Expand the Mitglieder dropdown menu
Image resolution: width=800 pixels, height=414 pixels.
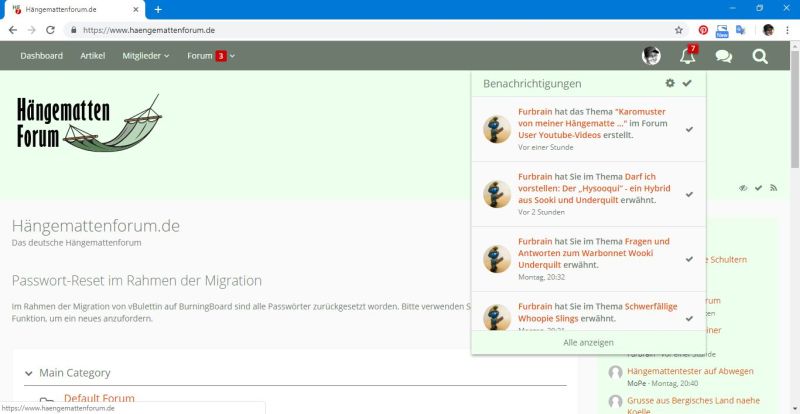click(x=146, y=56)
